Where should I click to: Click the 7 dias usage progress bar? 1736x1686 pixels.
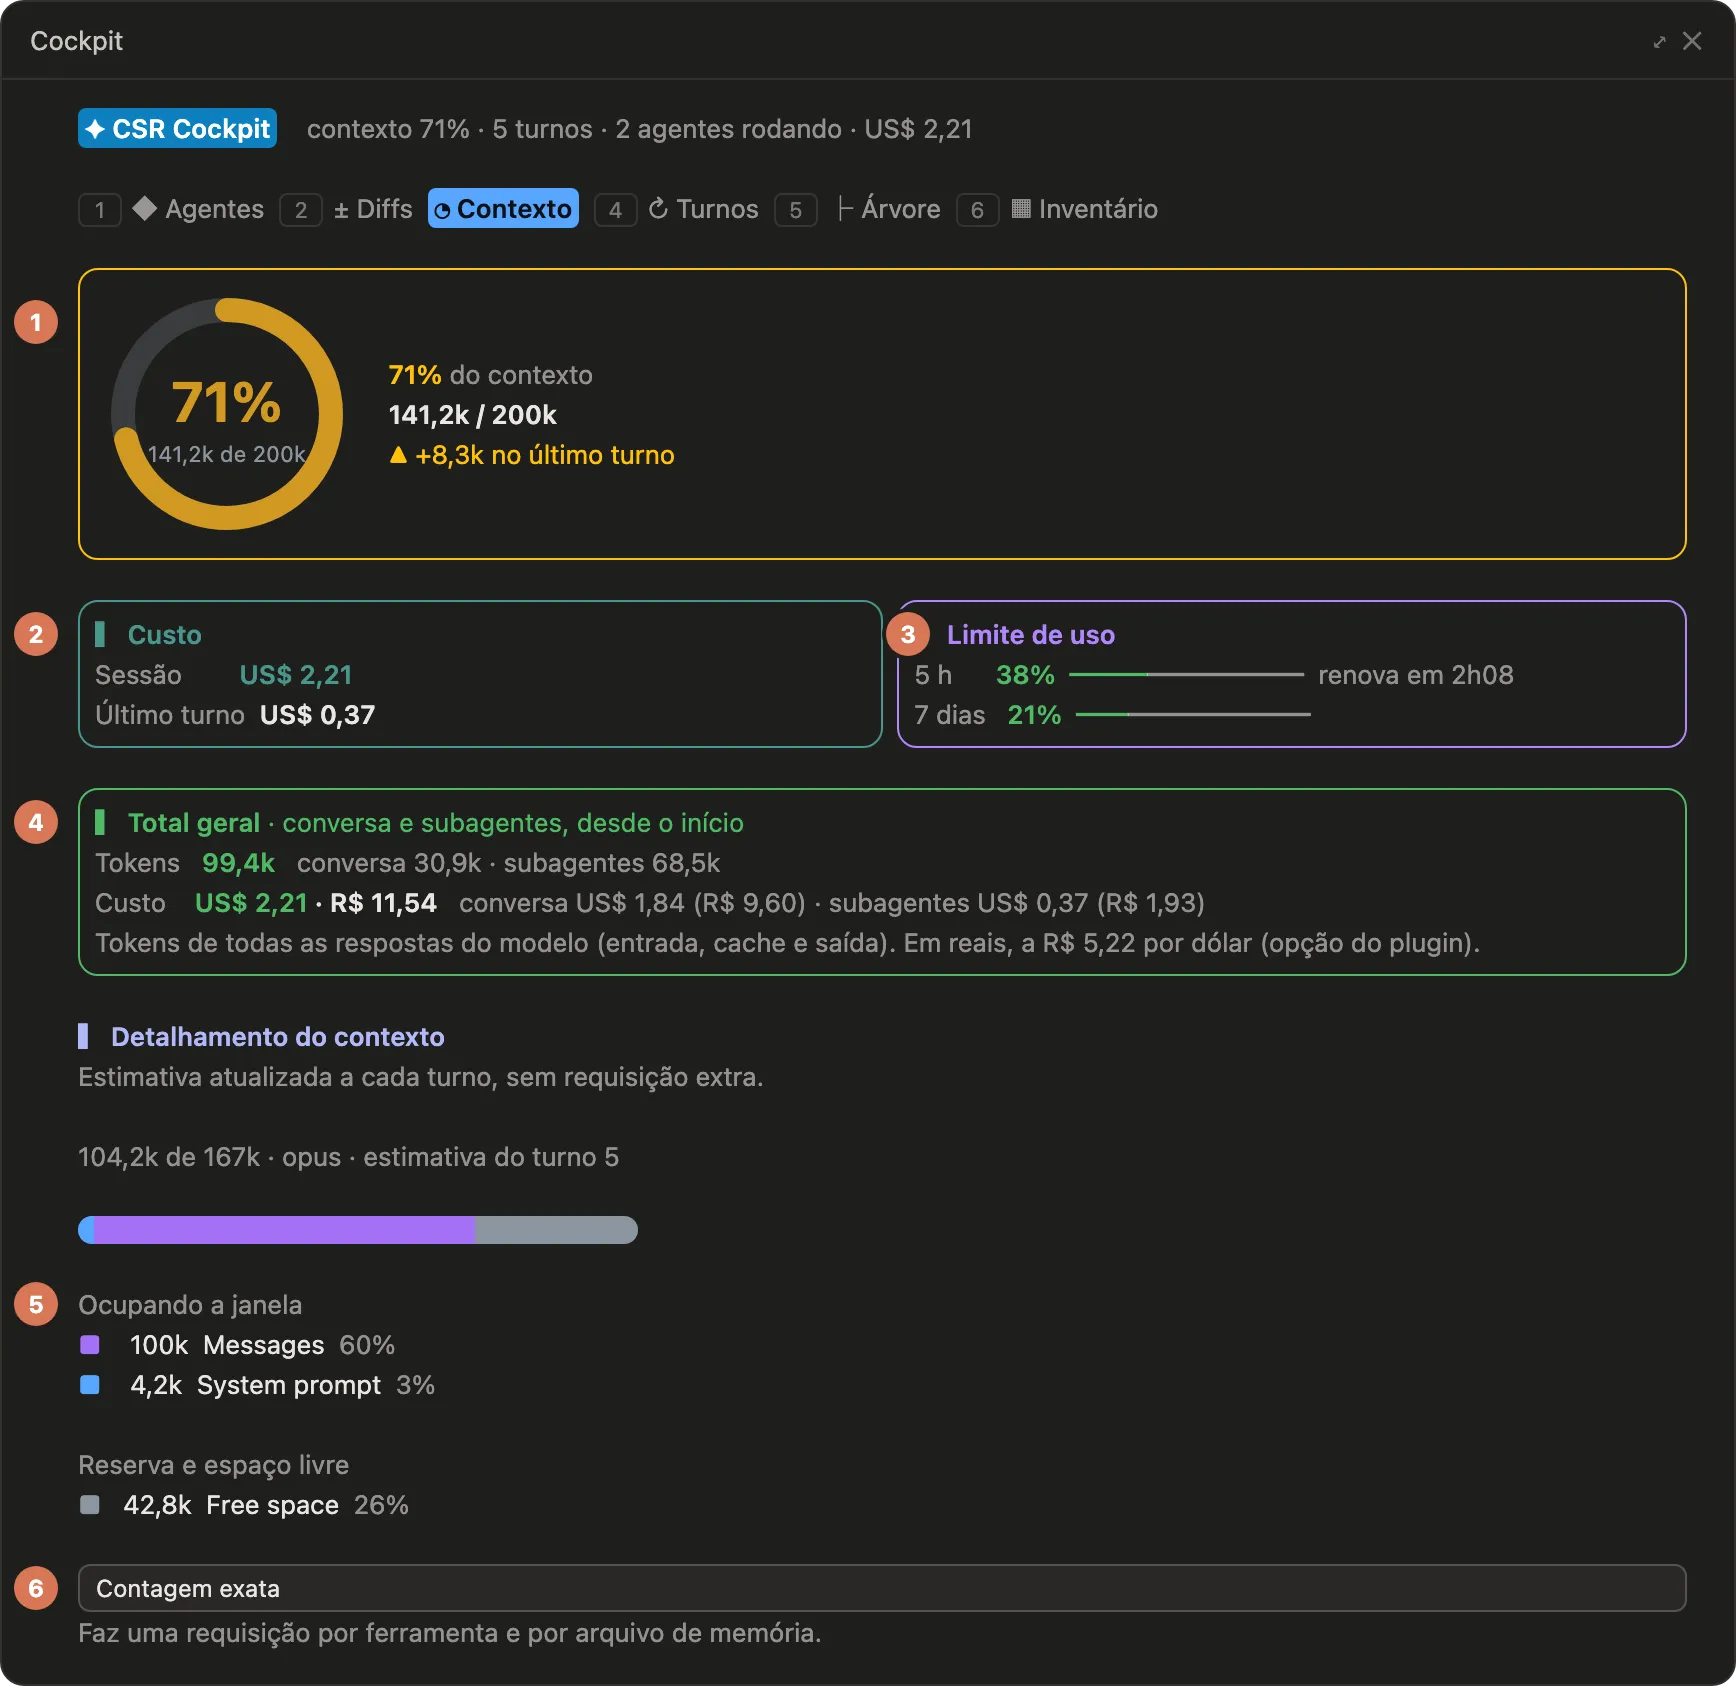point(1193,715)
